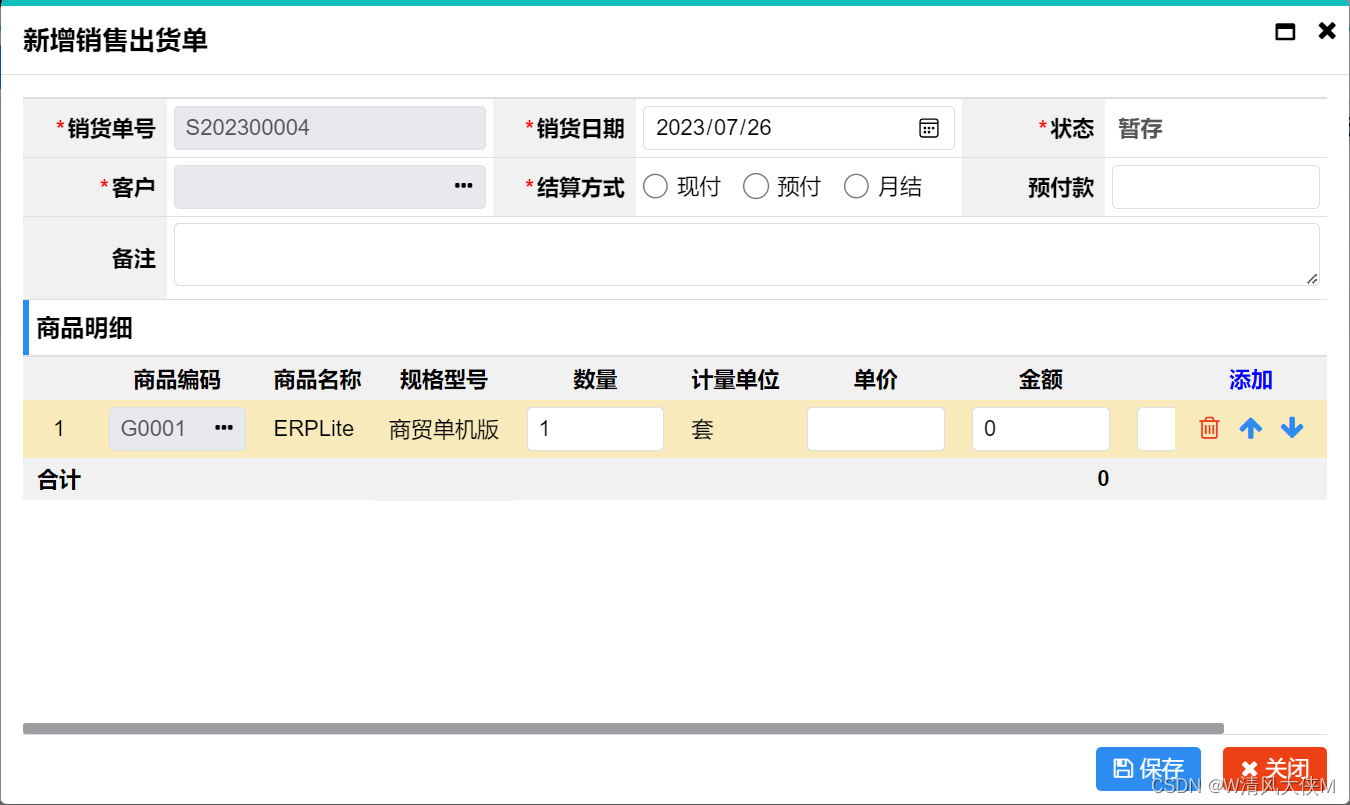Click the empty 单价 input field
Viewport: 1350px width, 805px height.
pos(876,429)
